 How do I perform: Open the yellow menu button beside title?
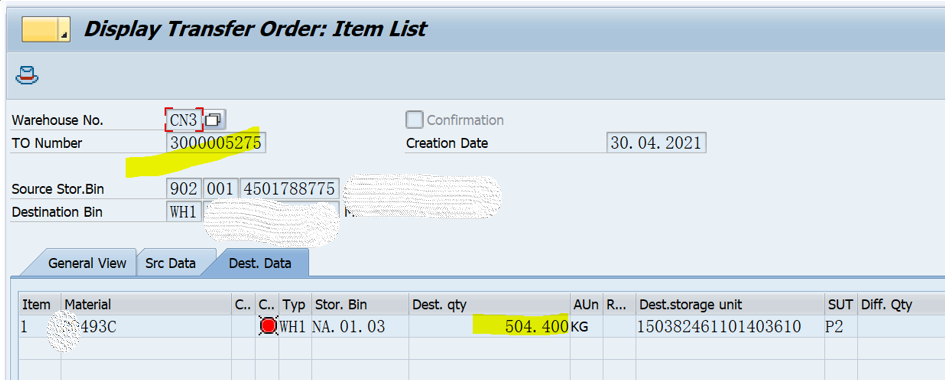coord(46,29)
